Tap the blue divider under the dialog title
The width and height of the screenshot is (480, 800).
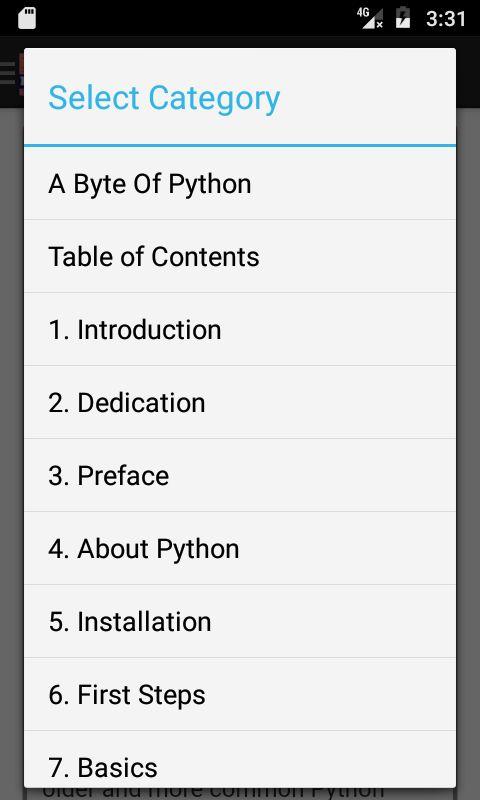click(x=240, y=145)
